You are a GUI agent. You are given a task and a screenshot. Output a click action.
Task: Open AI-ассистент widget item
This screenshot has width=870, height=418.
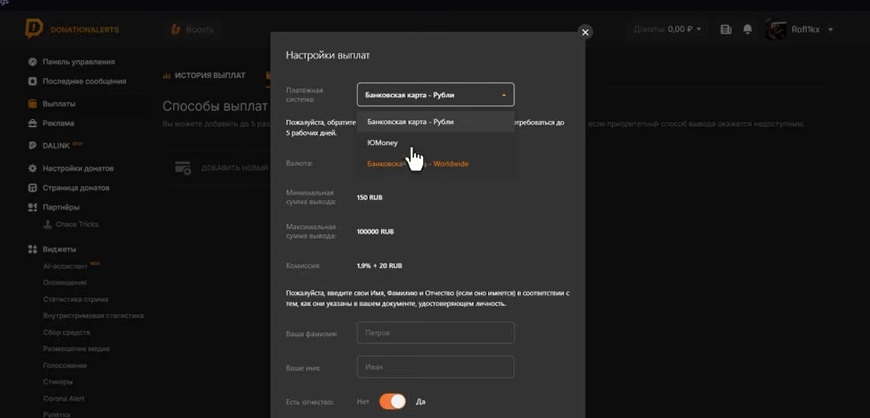click(65, 266)
